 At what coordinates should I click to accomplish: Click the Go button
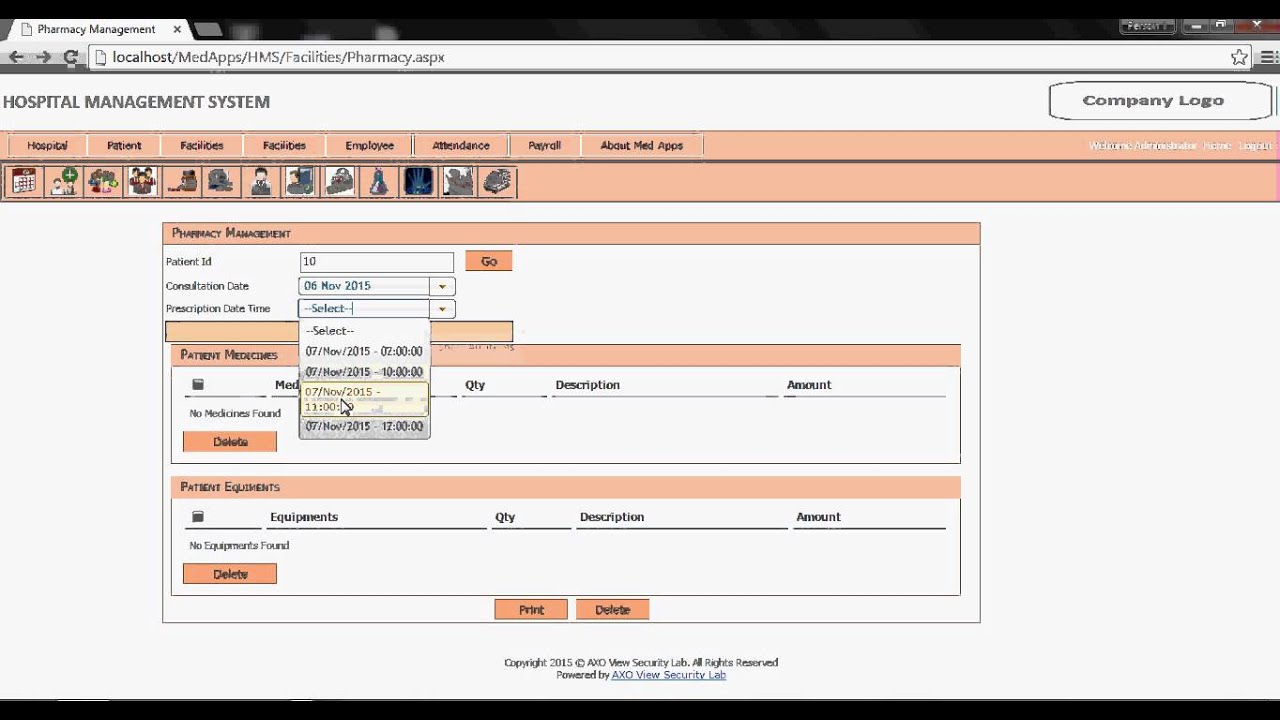click(x=489, y=261)
